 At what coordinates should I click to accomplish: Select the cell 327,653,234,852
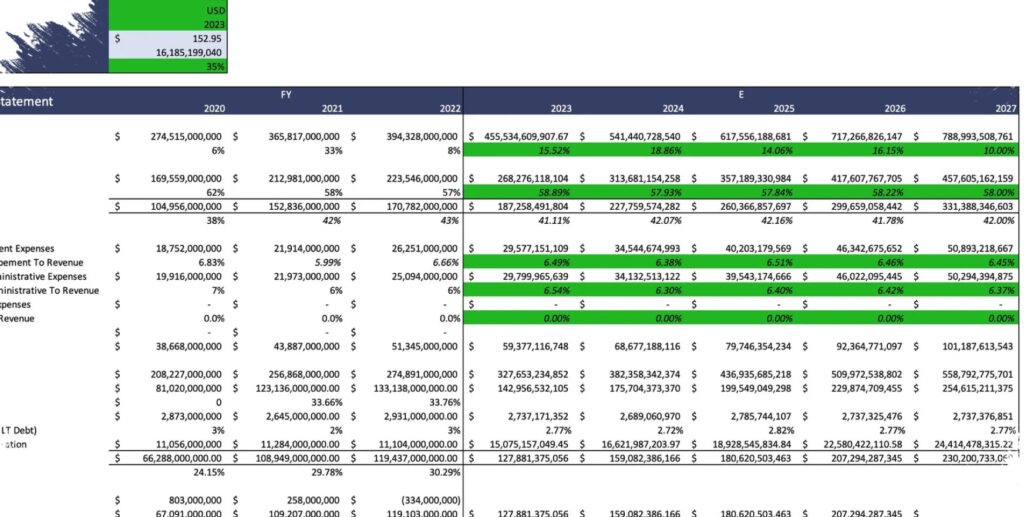(533, 375)
